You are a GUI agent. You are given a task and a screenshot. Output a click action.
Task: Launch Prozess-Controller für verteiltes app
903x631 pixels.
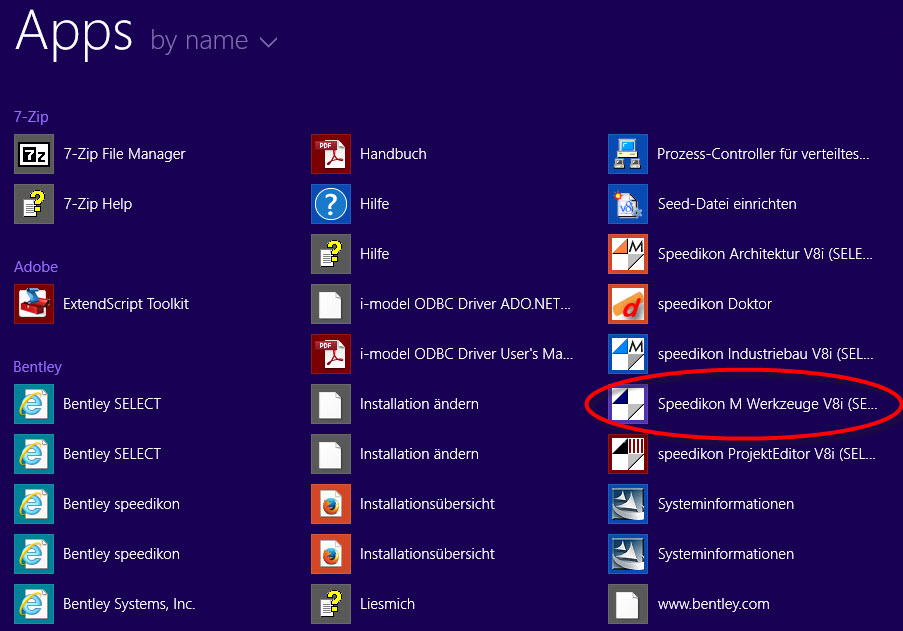739,154
